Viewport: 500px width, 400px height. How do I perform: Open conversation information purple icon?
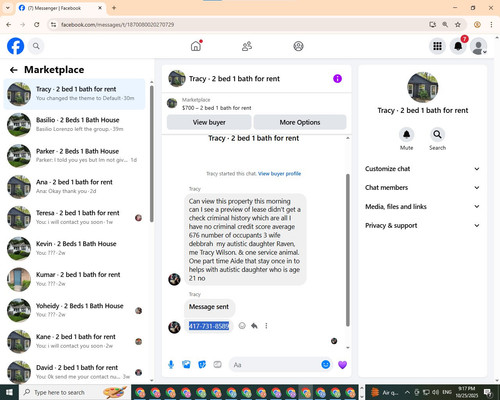point(337,79)
